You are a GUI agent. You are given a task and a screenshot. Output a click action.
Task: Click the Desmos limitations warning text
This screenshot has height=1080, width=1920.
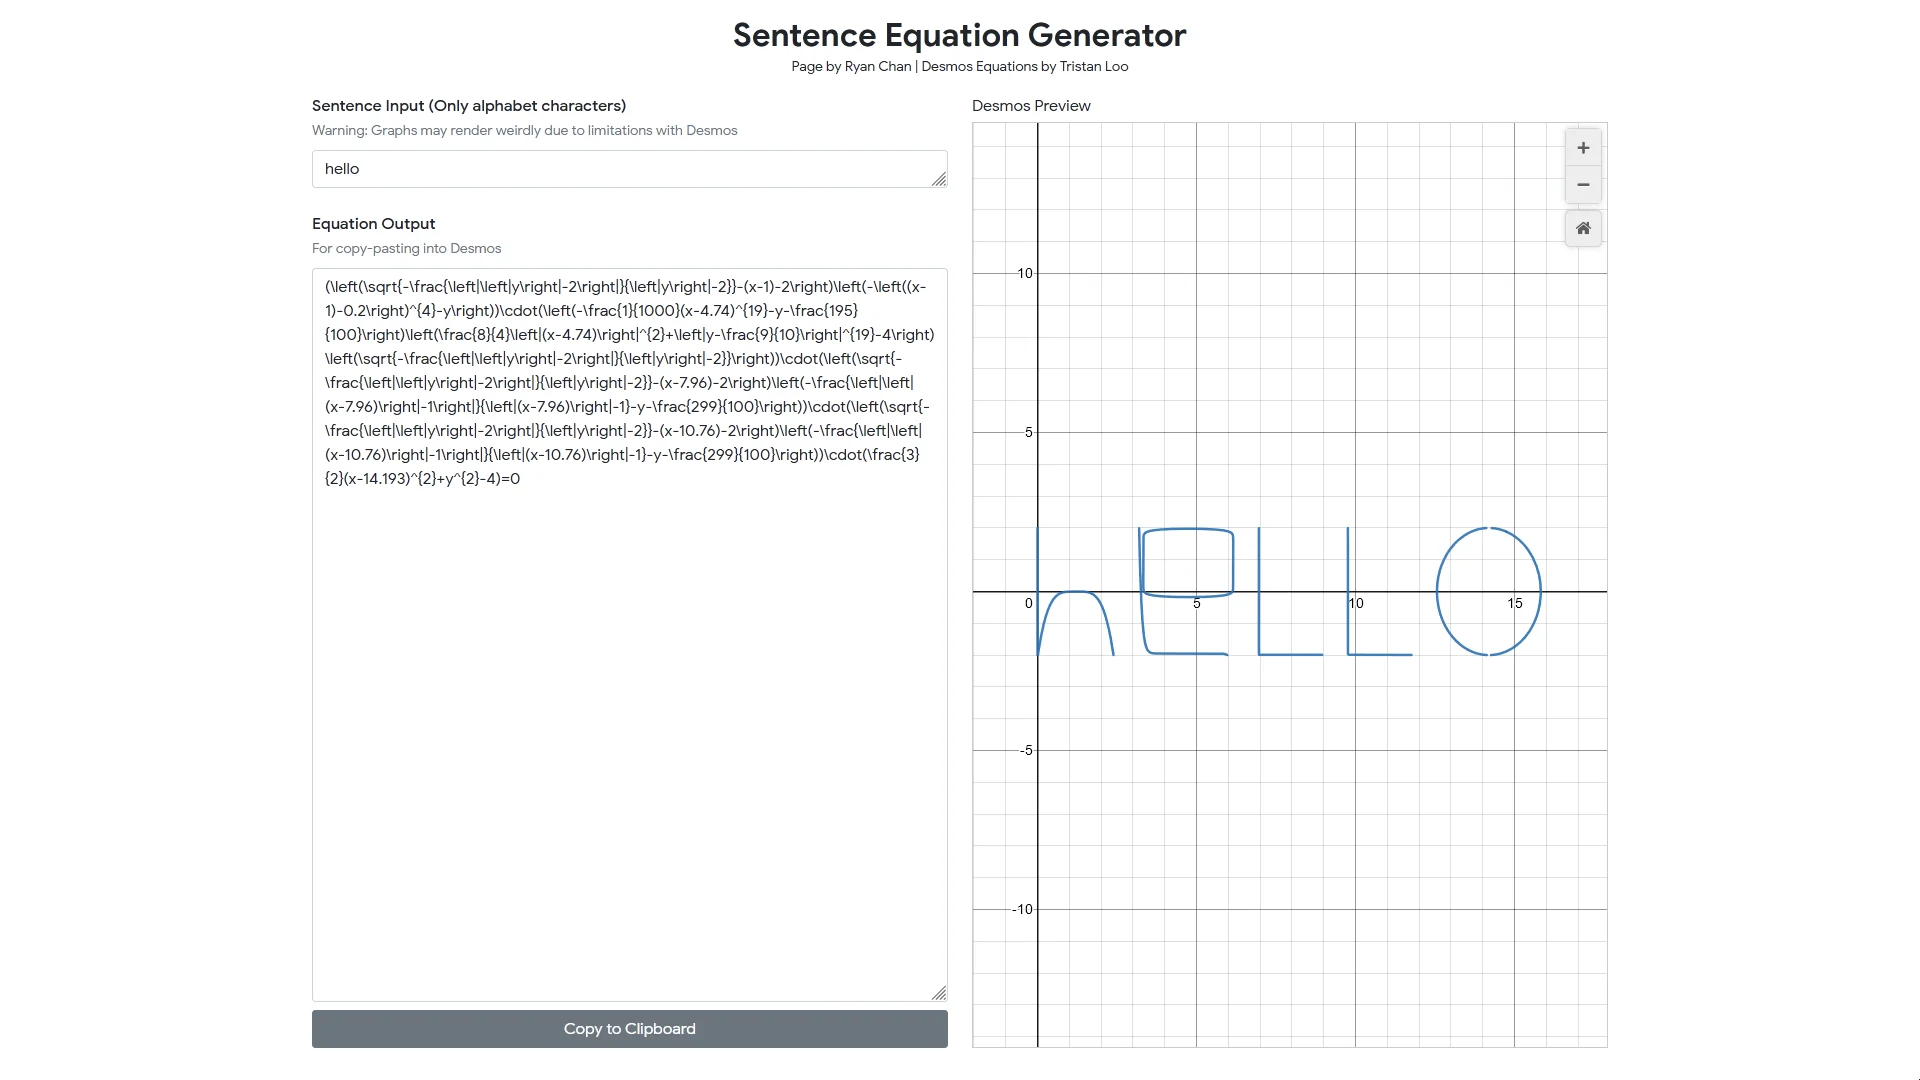click(524, 130)
